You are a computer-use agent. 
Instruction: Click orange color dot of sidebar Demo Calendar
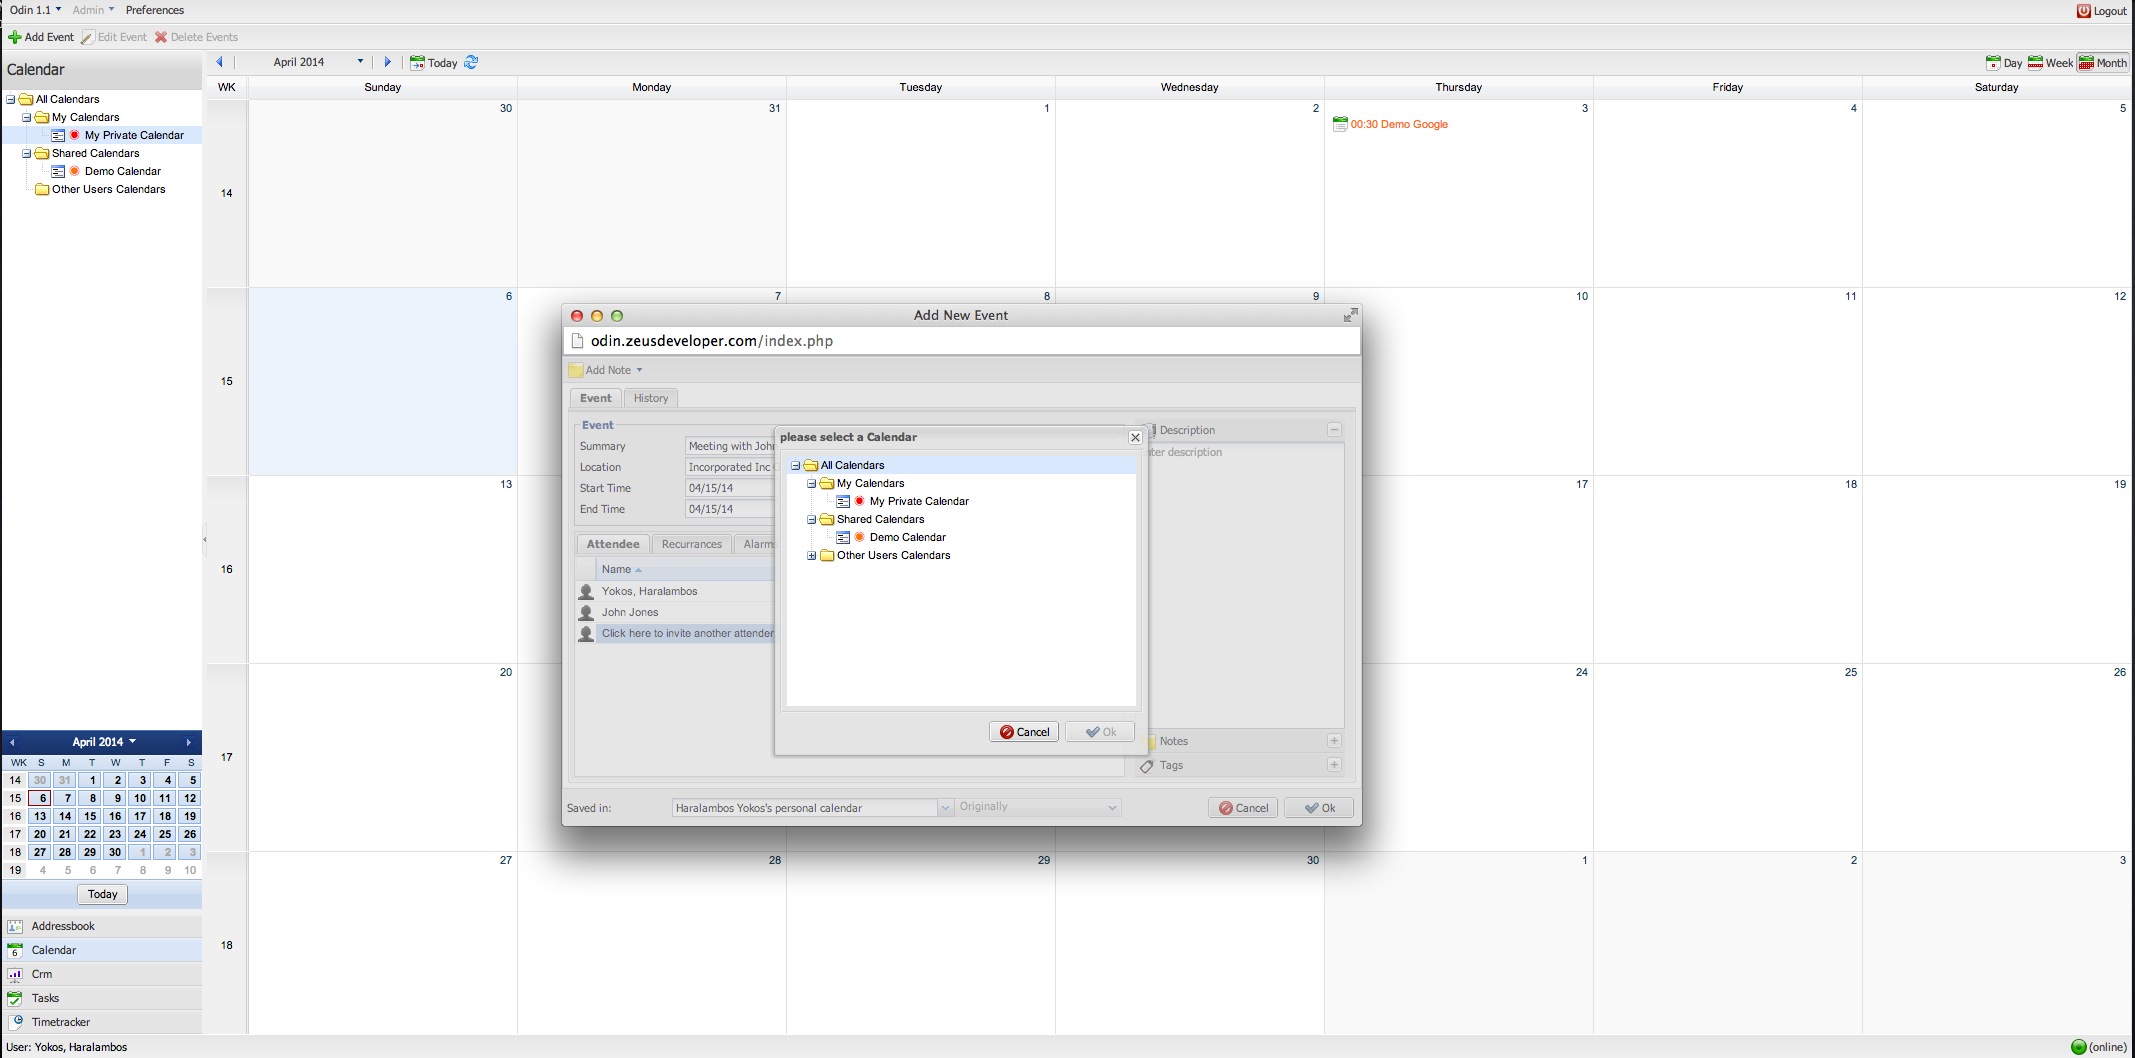74,171
